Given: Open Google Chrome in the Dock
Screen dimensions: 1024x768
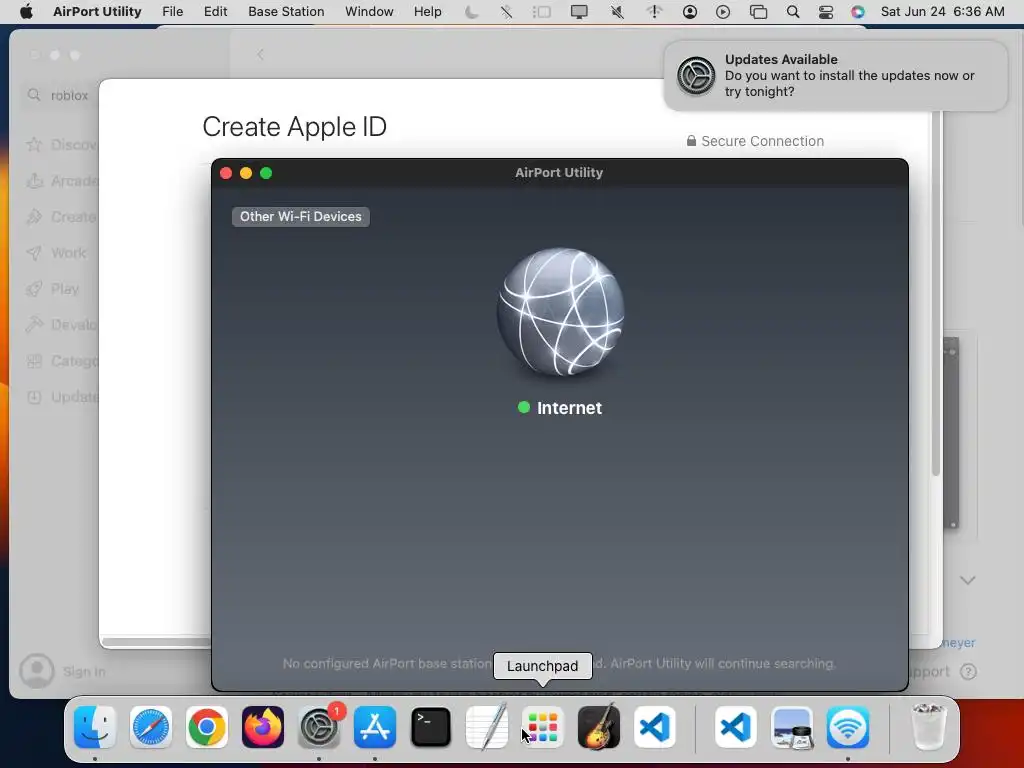Looking at the screenshot, I should coord(207,727).
